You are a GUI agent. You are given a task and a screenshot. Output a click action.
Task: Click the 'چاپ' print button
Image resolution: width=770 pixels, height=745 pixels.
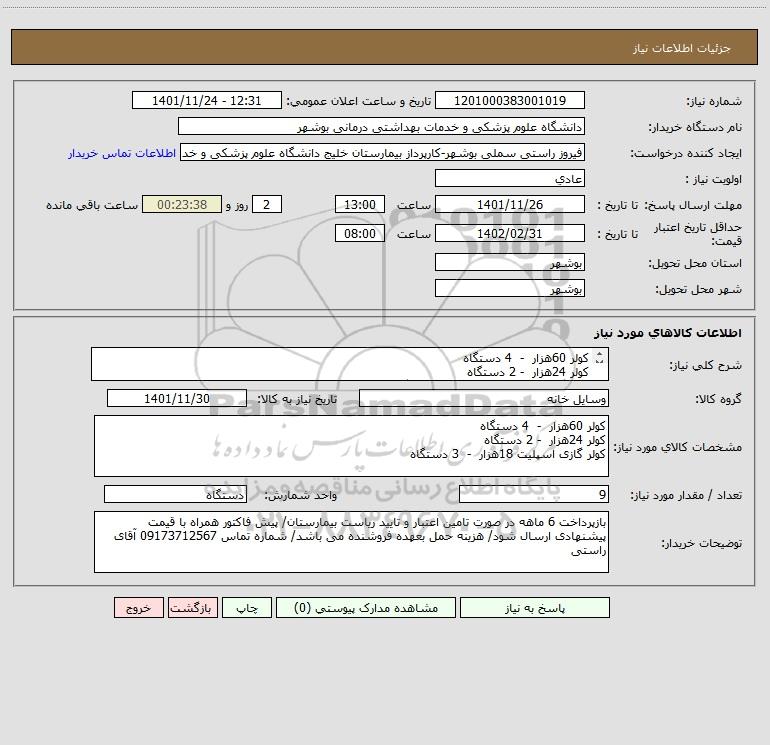tap(247, 608)
